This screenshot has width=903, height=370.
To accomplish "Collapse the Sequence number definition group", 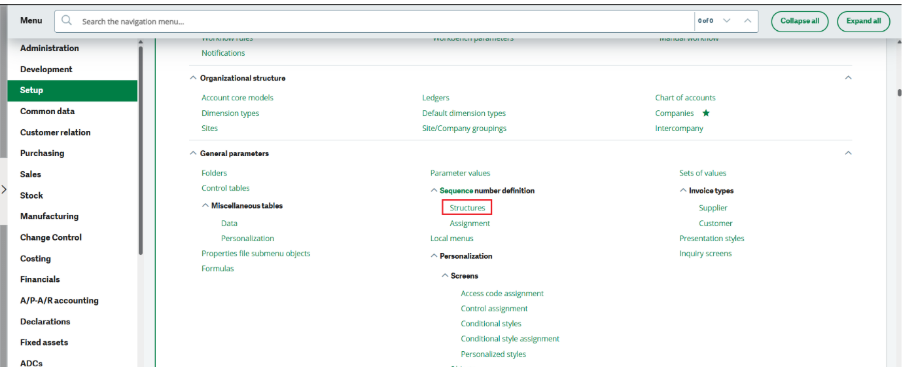I will coord(434,190).
